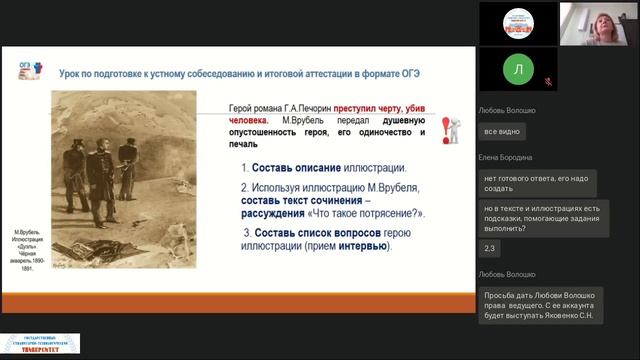
Task: Click the Vrubel duel illustration
Action: [x=124, y=179]
